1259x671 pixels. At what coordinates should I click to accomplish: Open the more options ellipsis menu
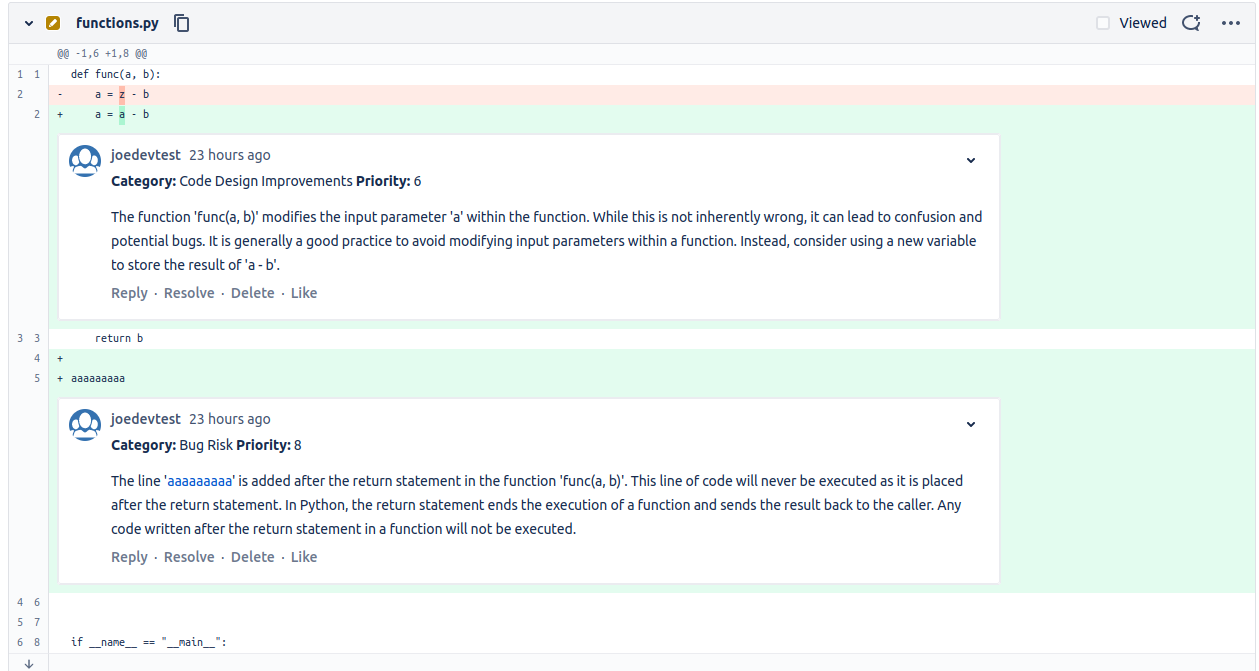point(1228,22)
